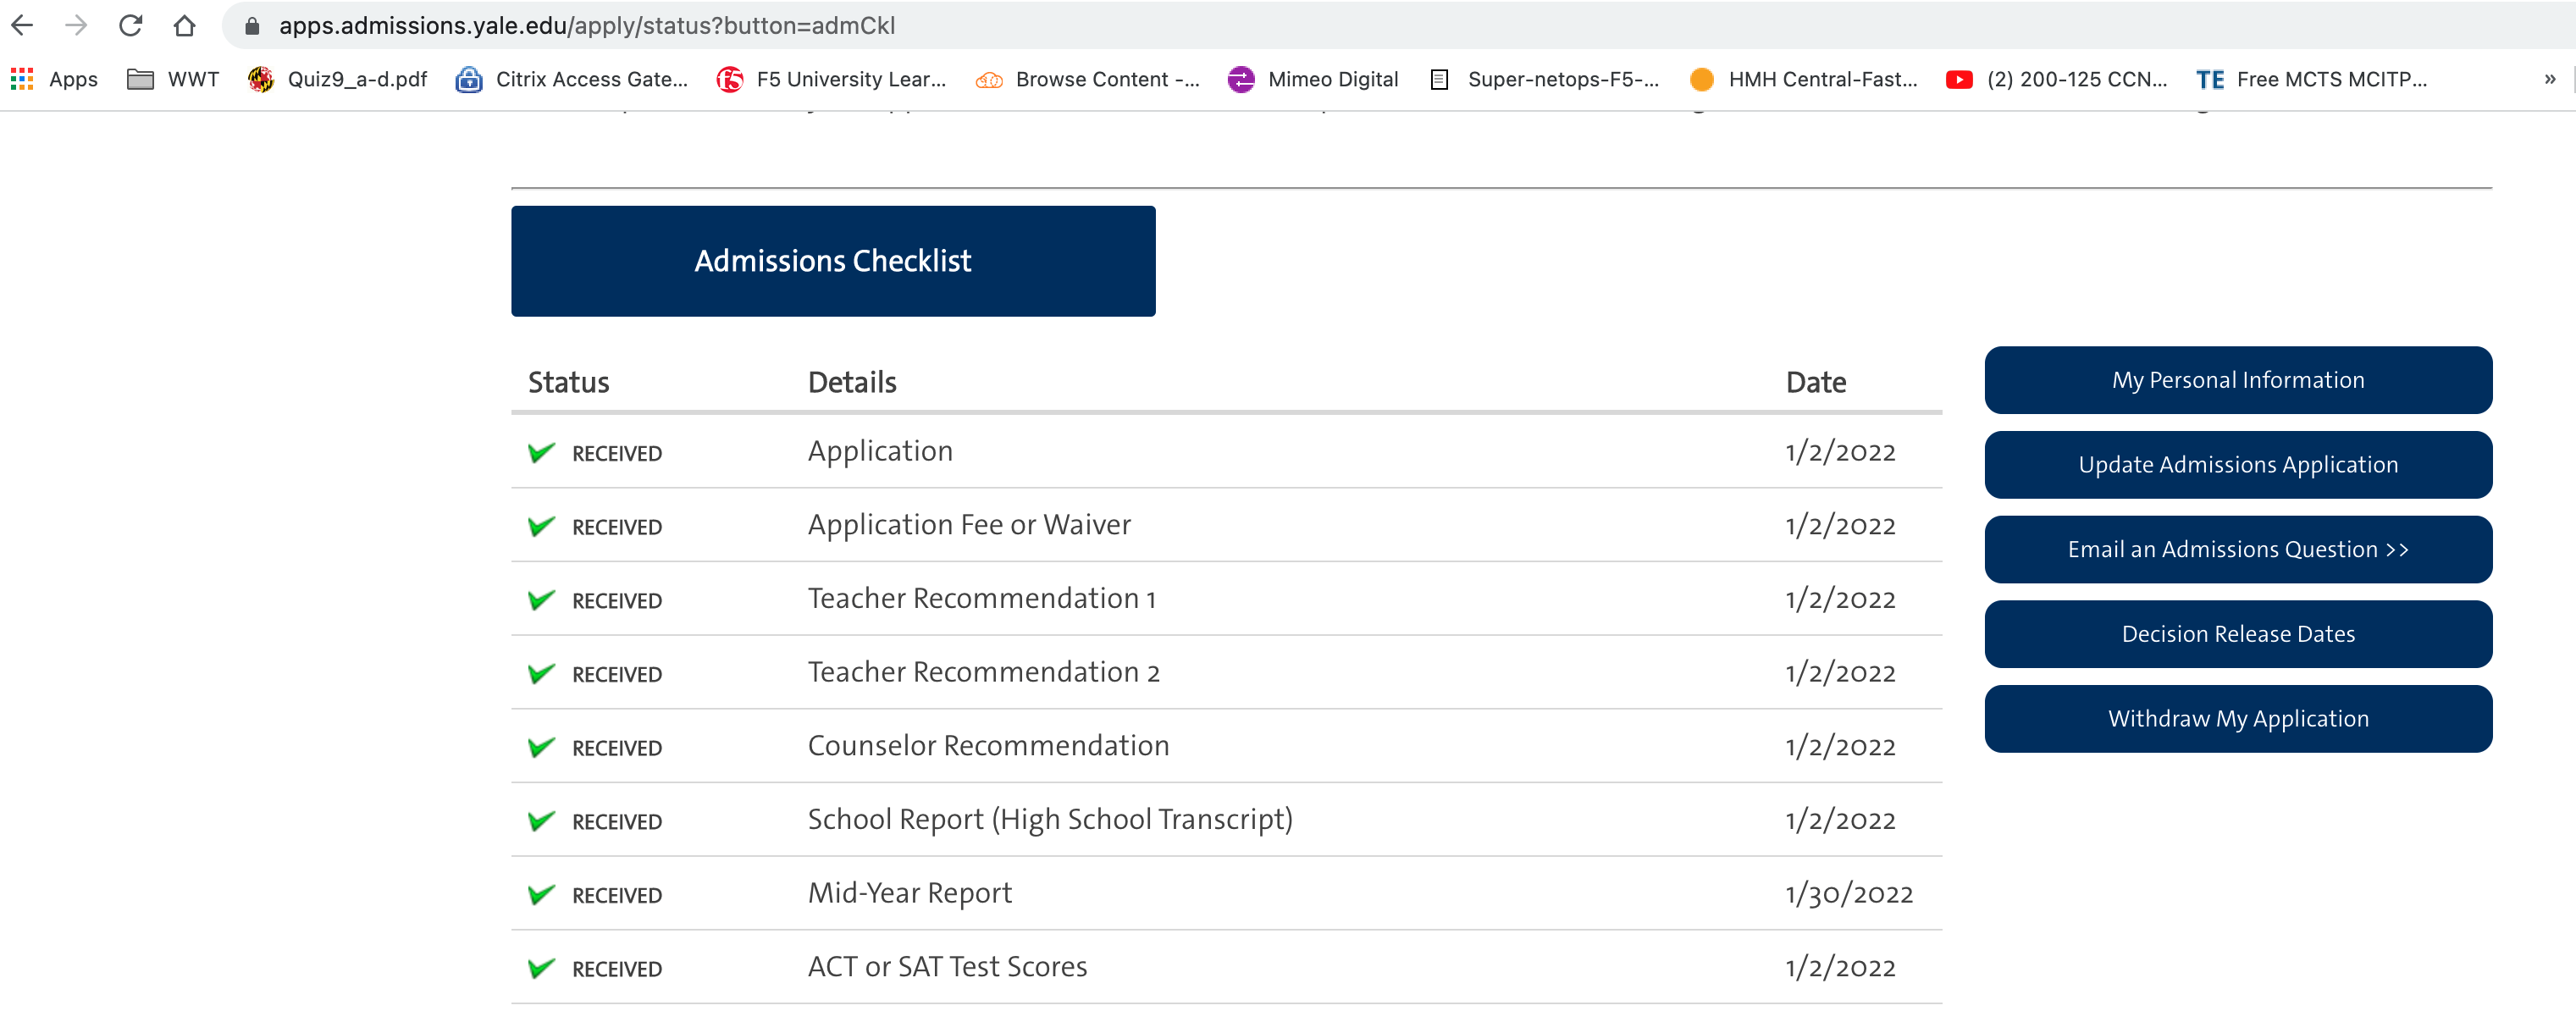Image resolution: width=2576 pixels, height=1011 pixels.
Task: Click the address bar URL field
Action: pos(1400,26)
